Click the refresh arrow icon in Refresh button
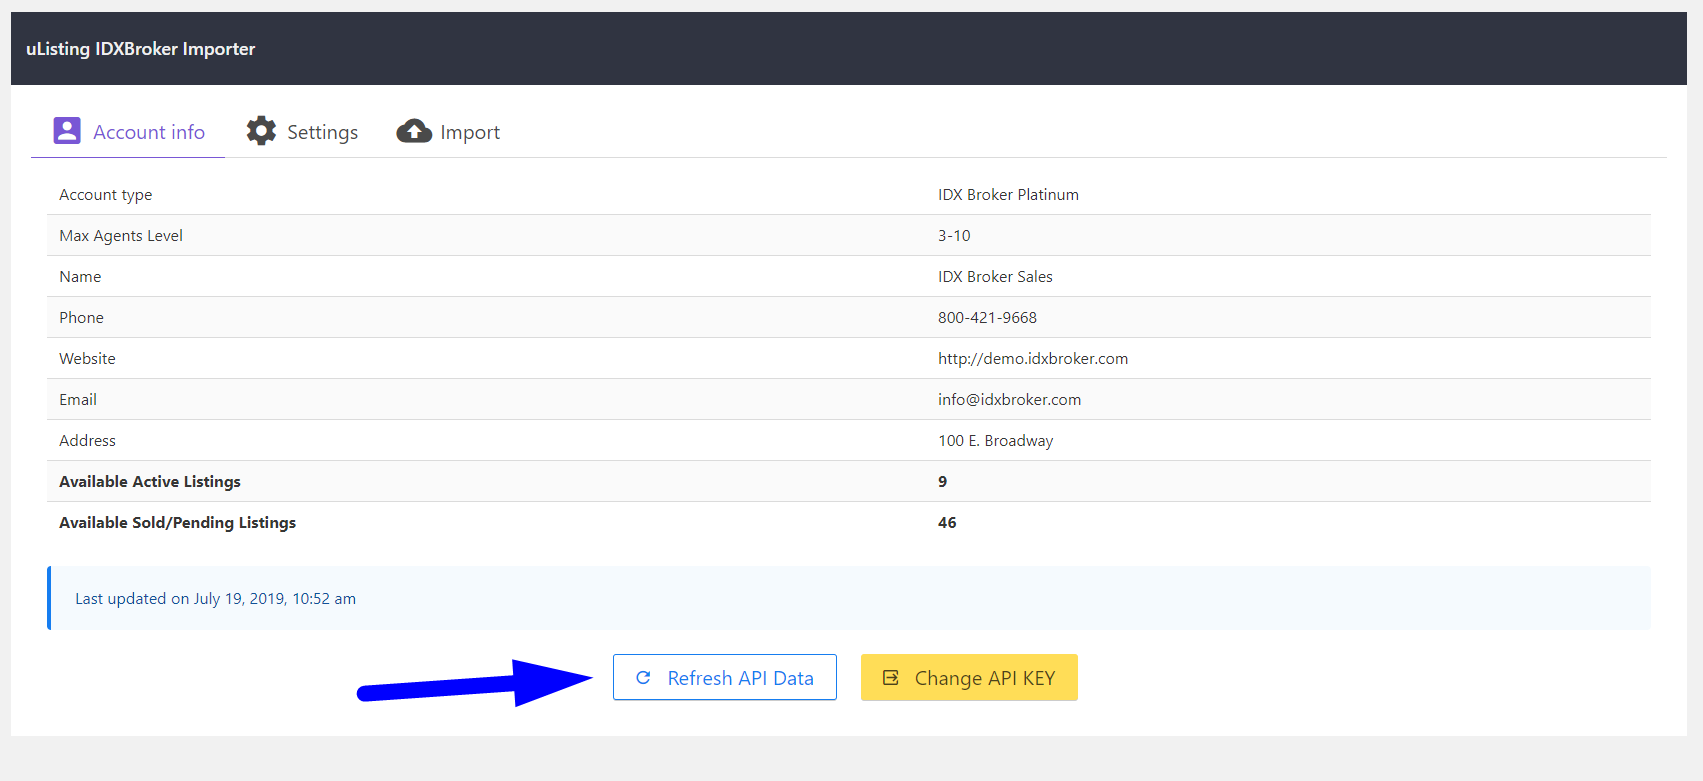1703x781 pixels. 643,678
